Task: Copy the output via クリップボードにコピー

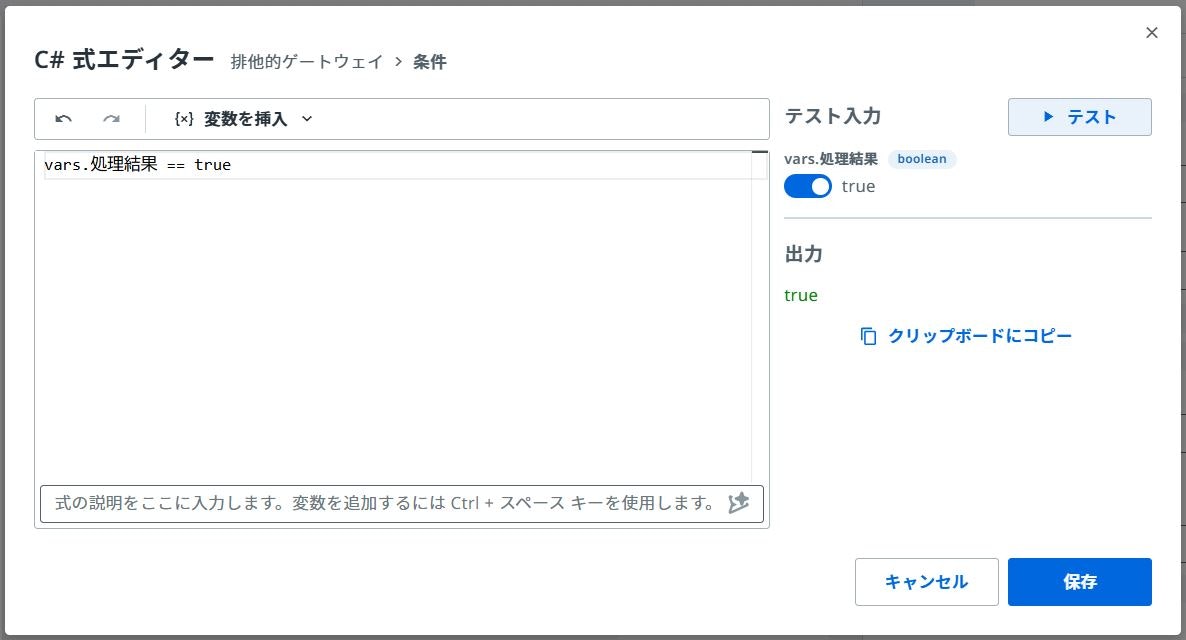Action: (978, 336)
